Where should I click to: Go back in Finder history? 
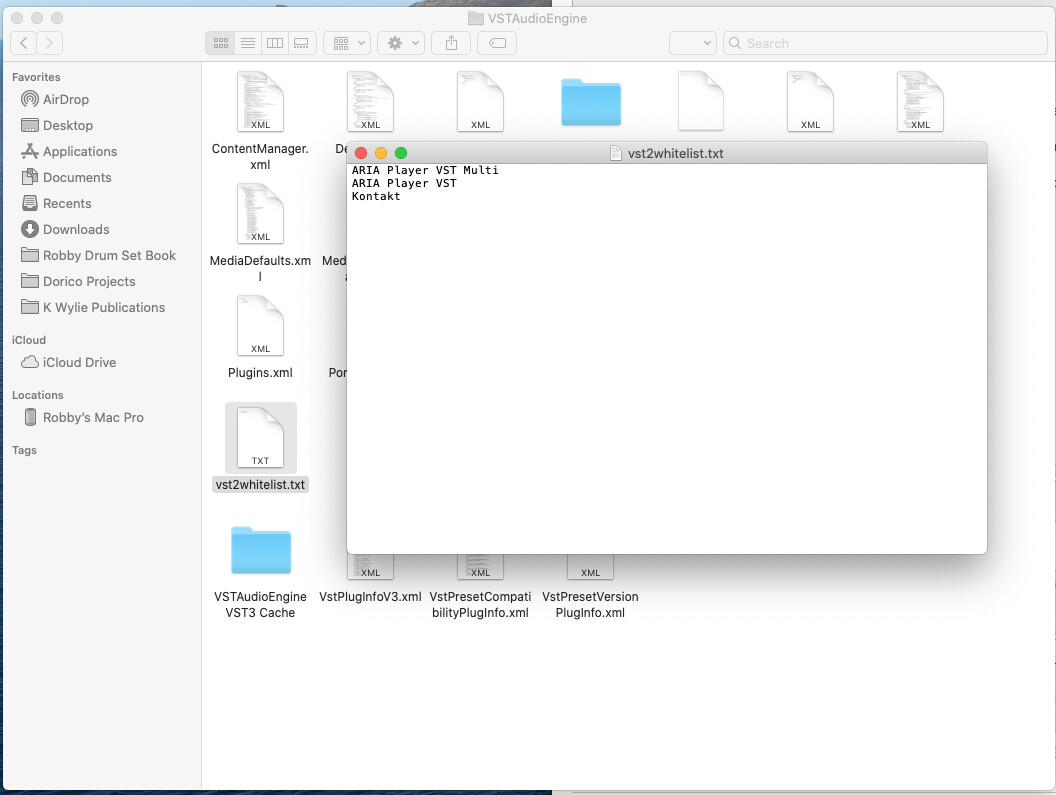24,43
